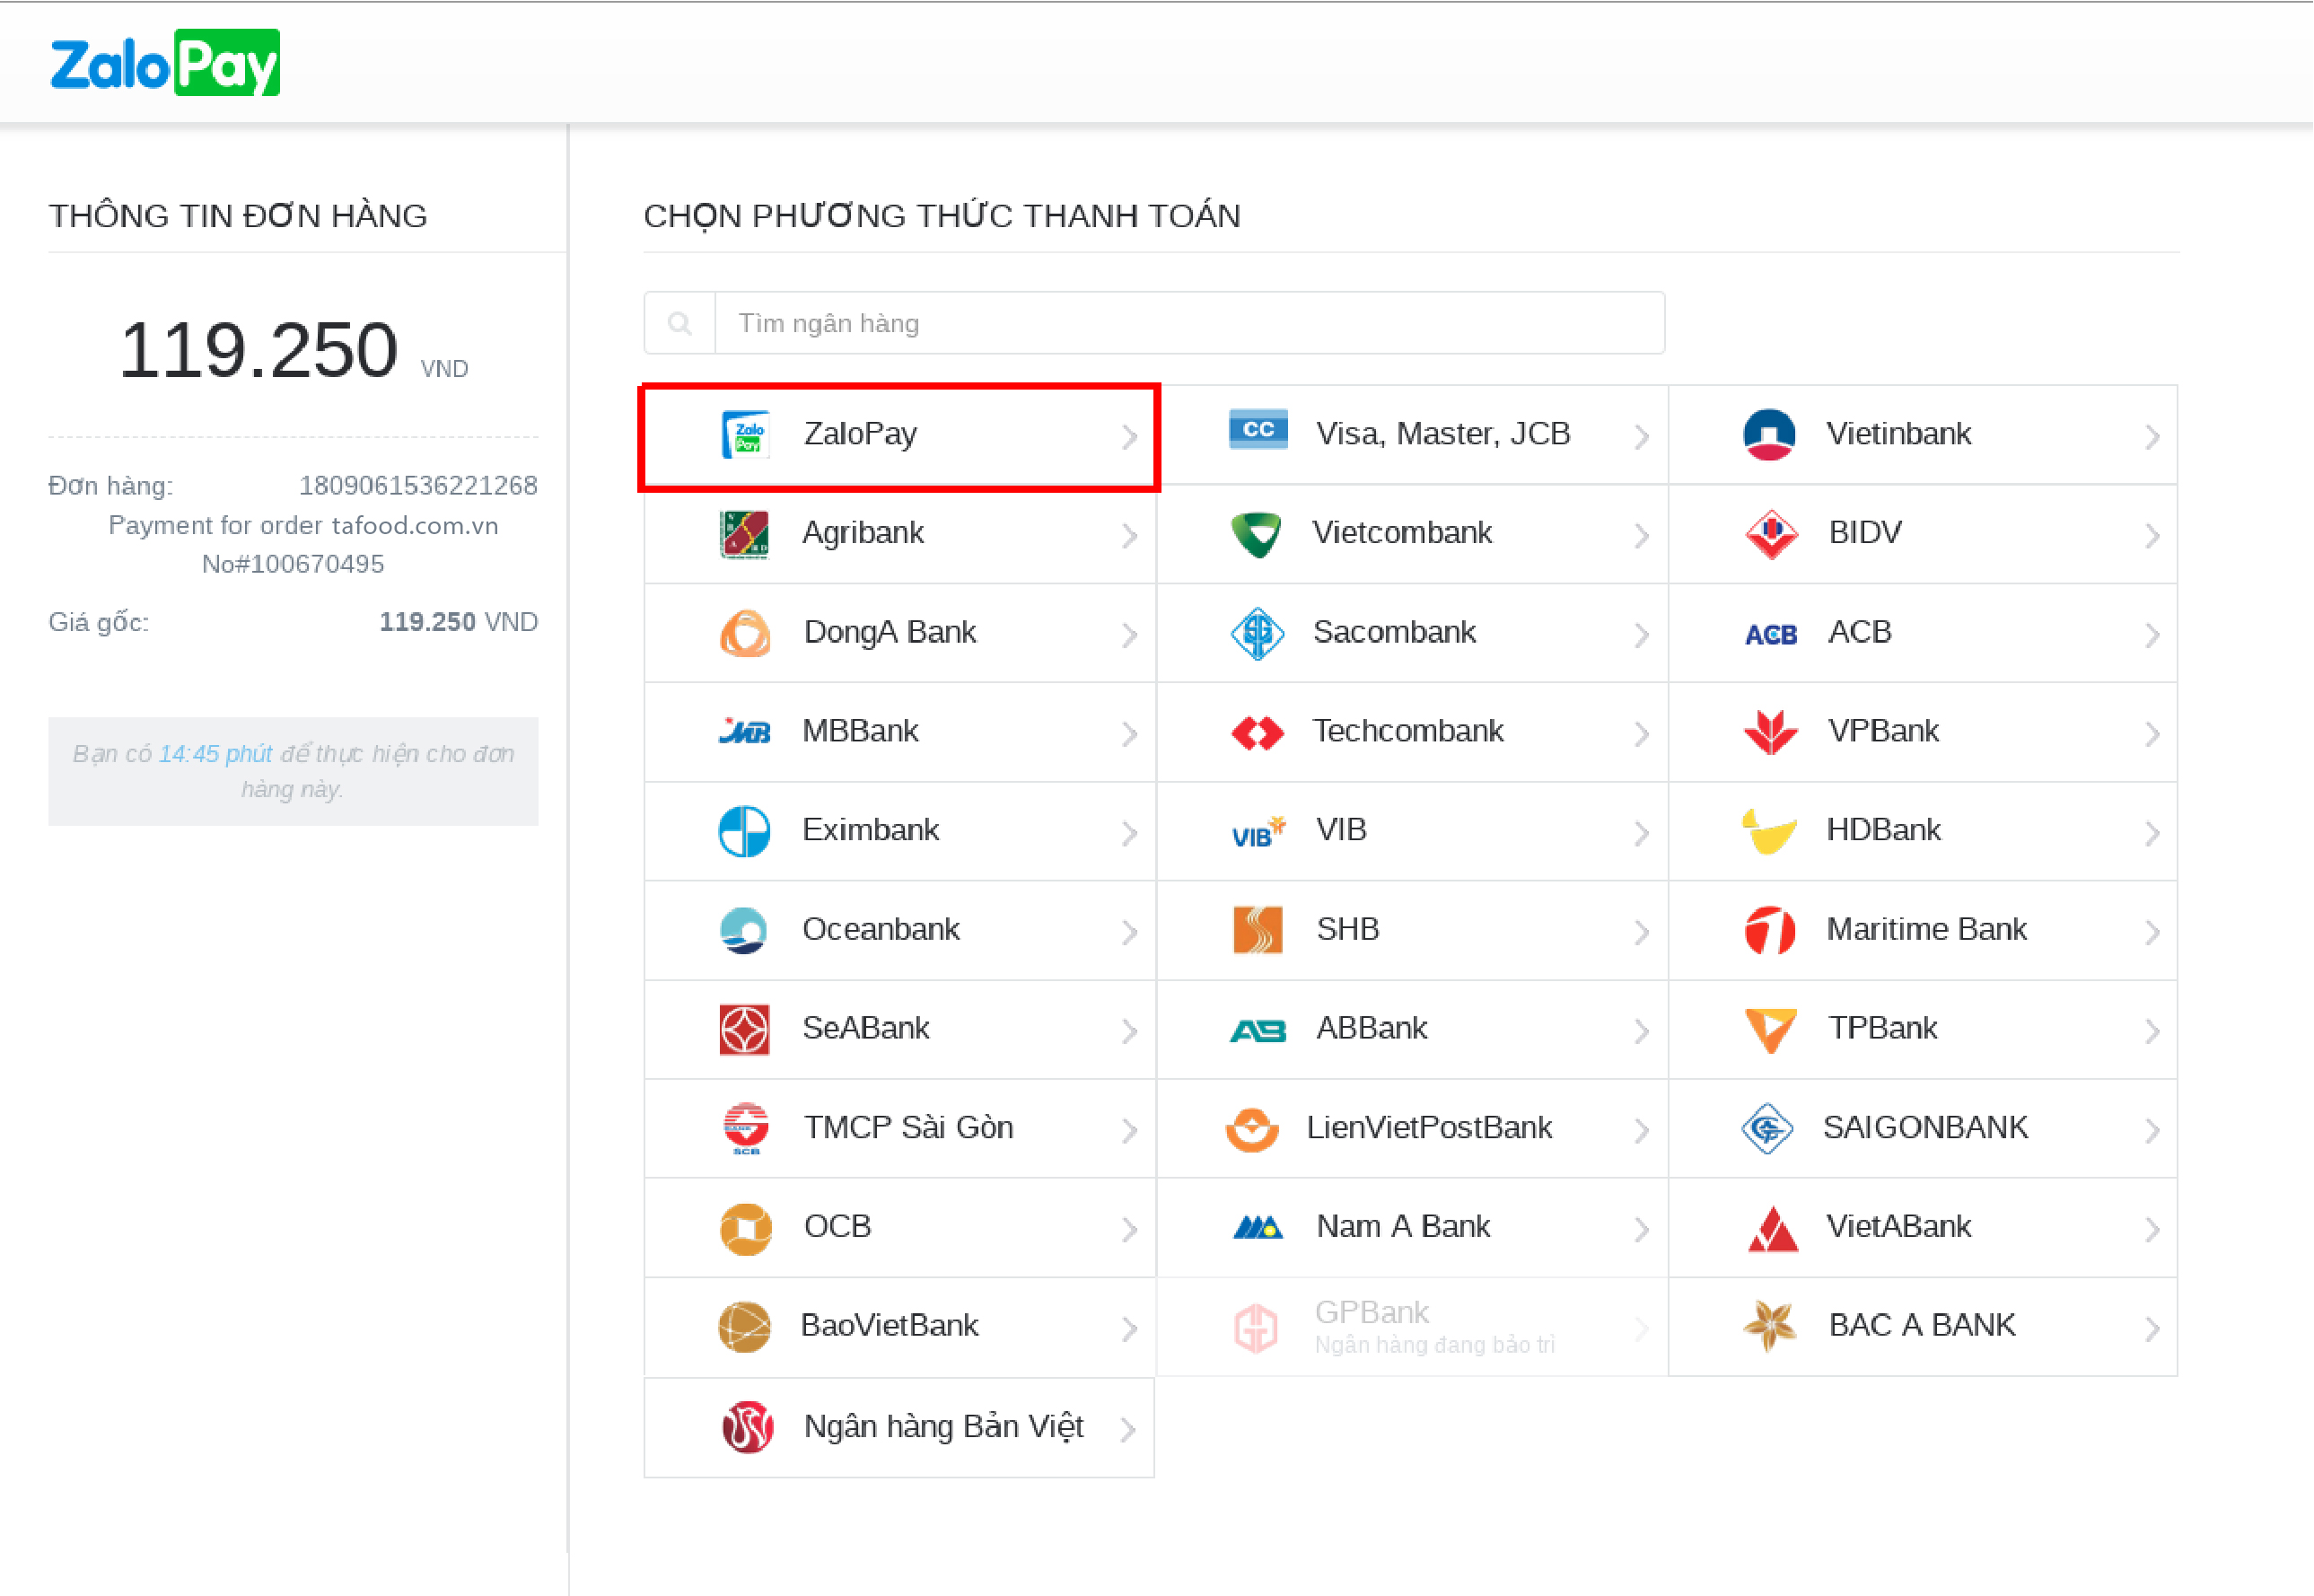Select the TPBank logo icon

pos(1771,1030)
